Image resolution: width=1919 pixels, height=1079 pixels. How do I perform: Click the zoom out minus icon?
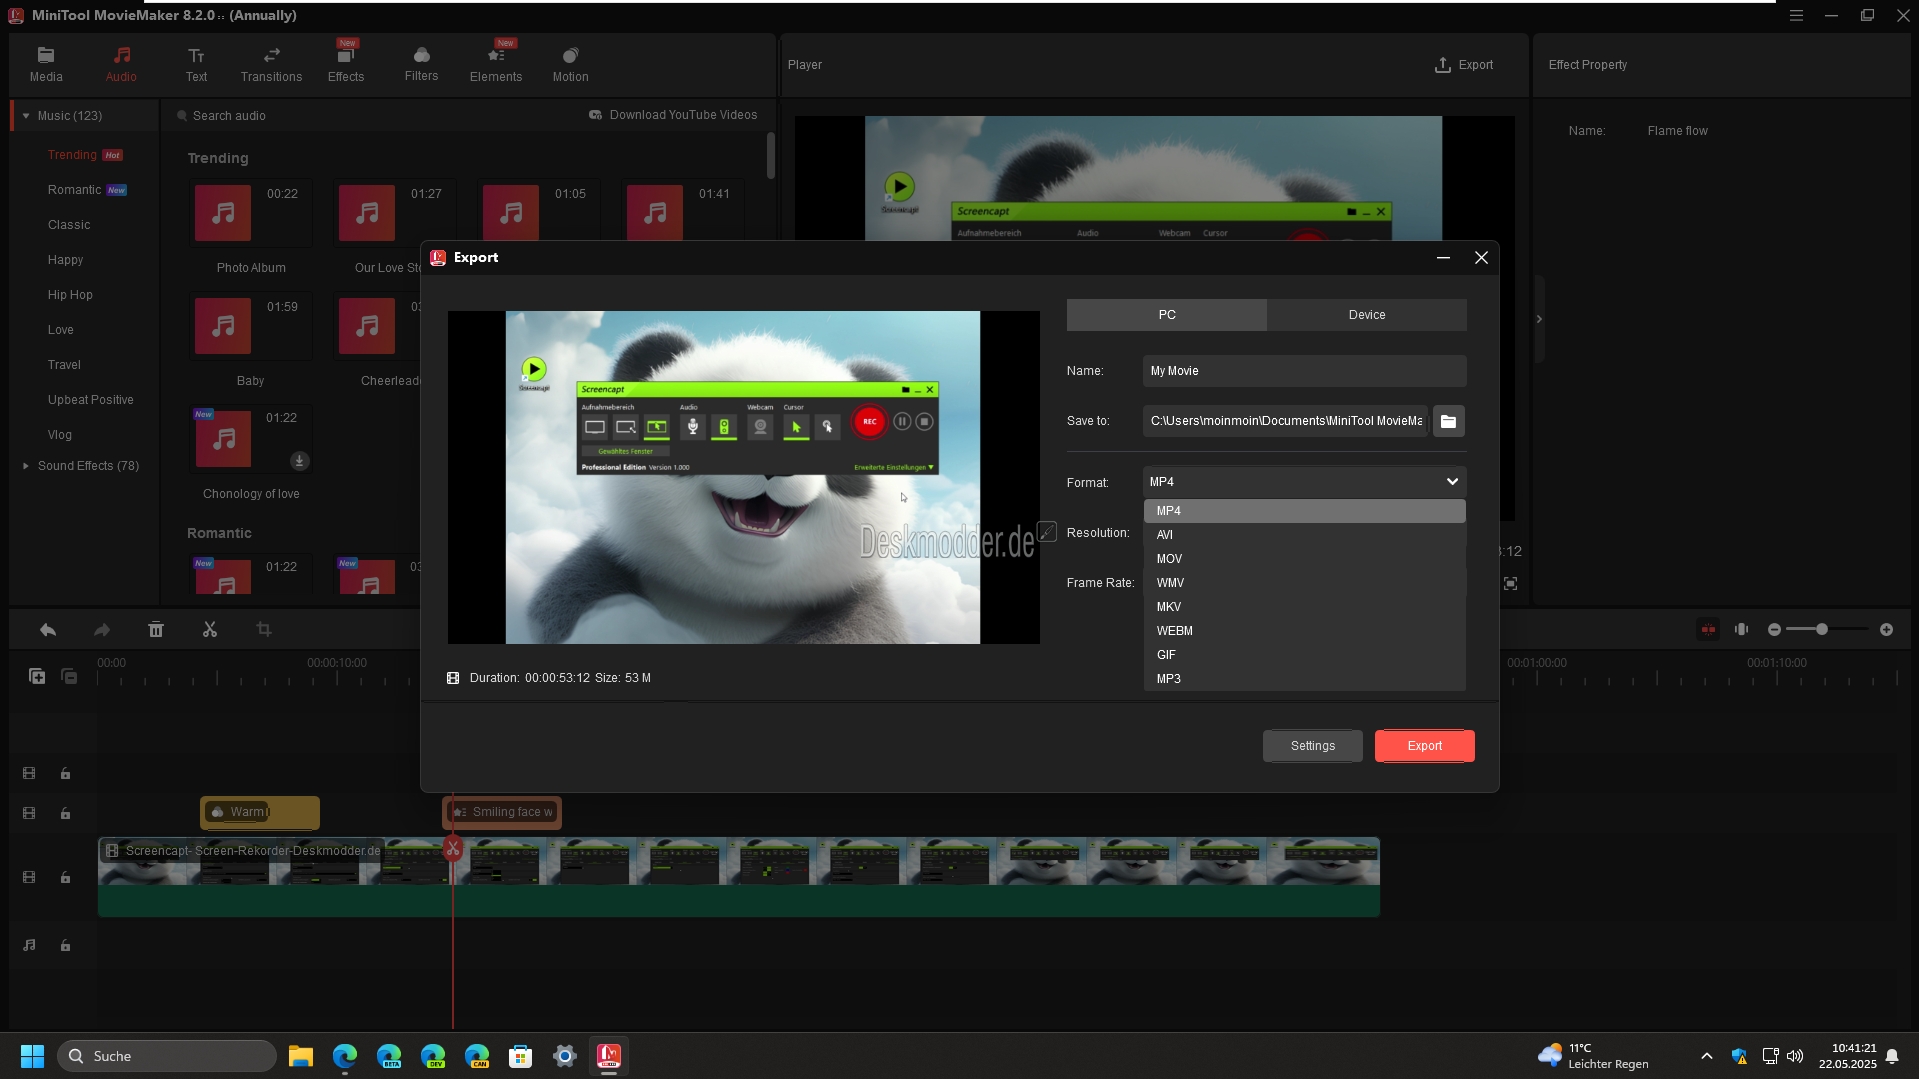click(x=1774, y=630)
